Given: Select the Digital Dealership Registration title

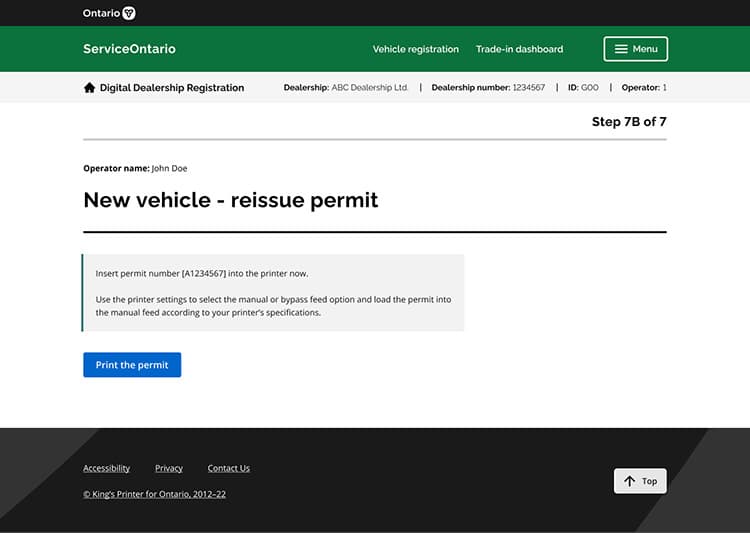Looking at the screenshot, I should (x=171, y=88).
